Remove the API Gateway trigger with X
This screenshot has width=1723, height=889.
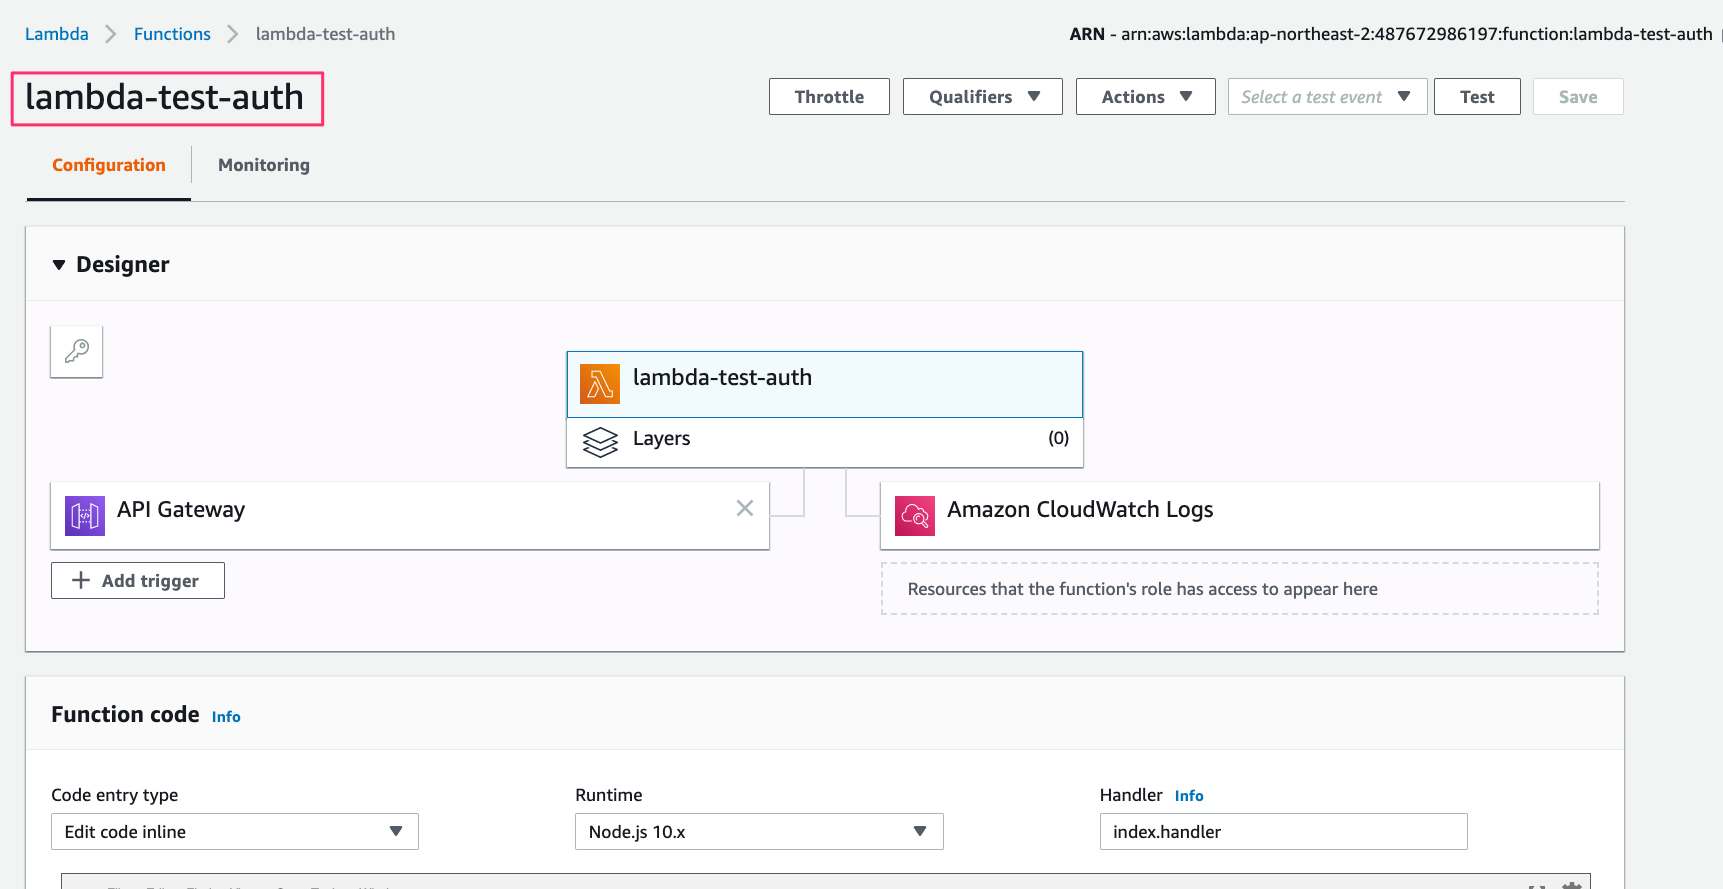tap(745, 508)
